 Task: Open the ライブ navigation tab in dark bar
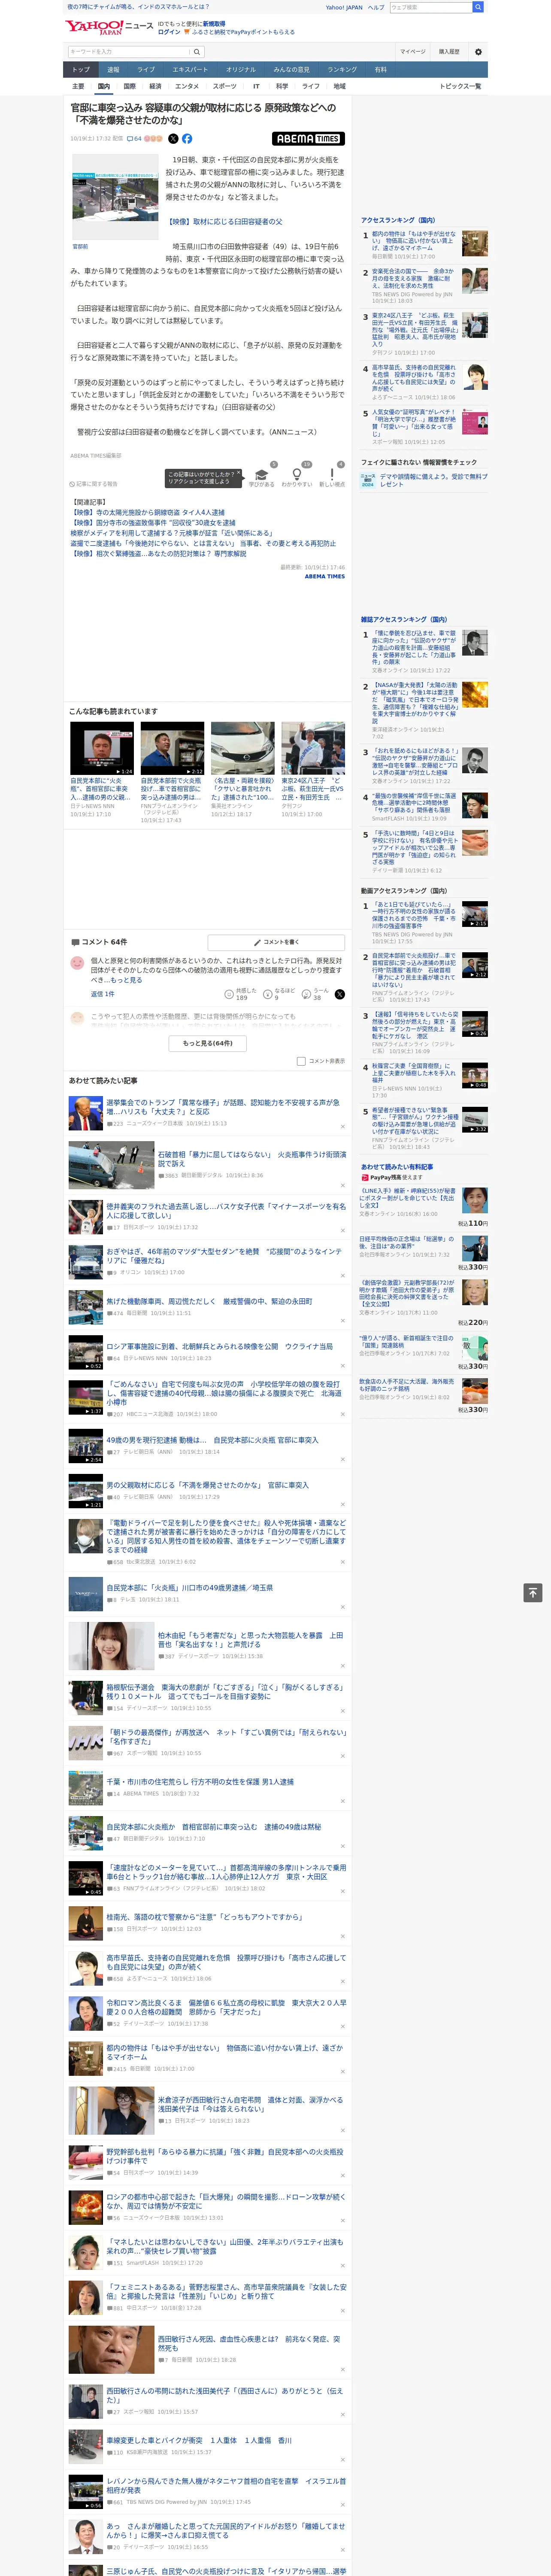pyautogui.click(x=146, y=70)
